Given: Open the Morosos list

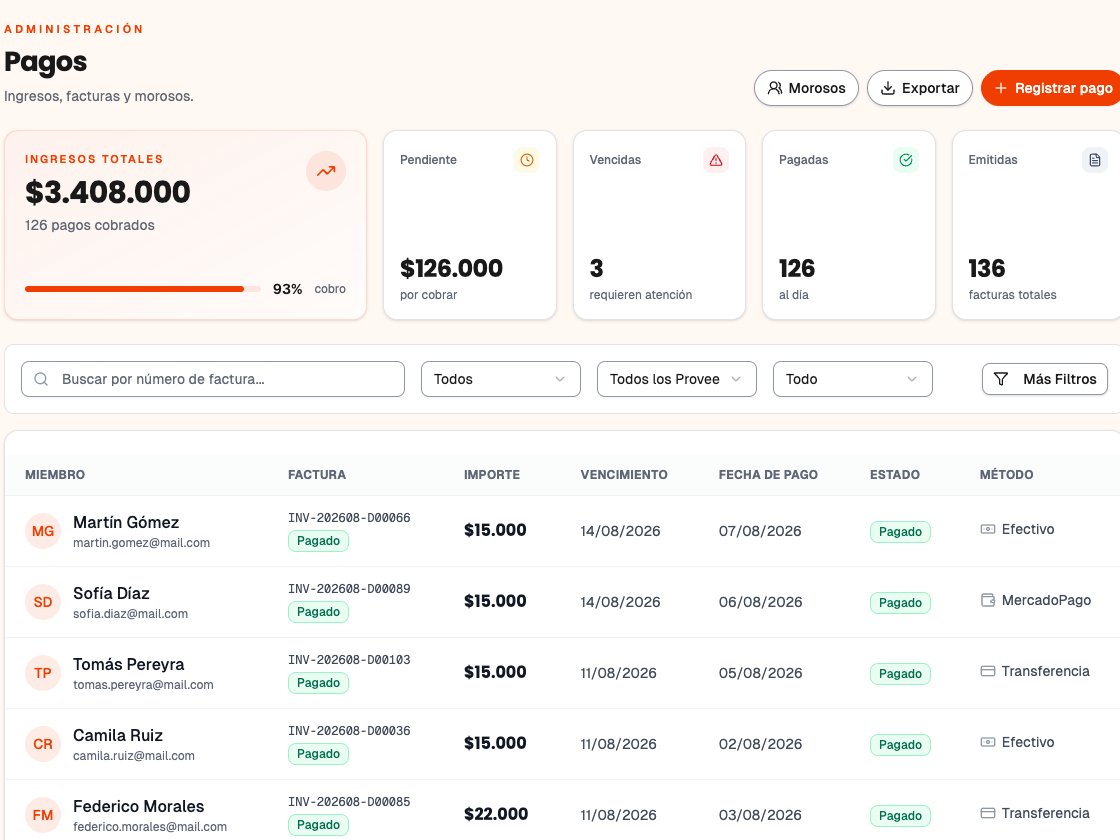Looking at the screenshot, I should [806, 88].
